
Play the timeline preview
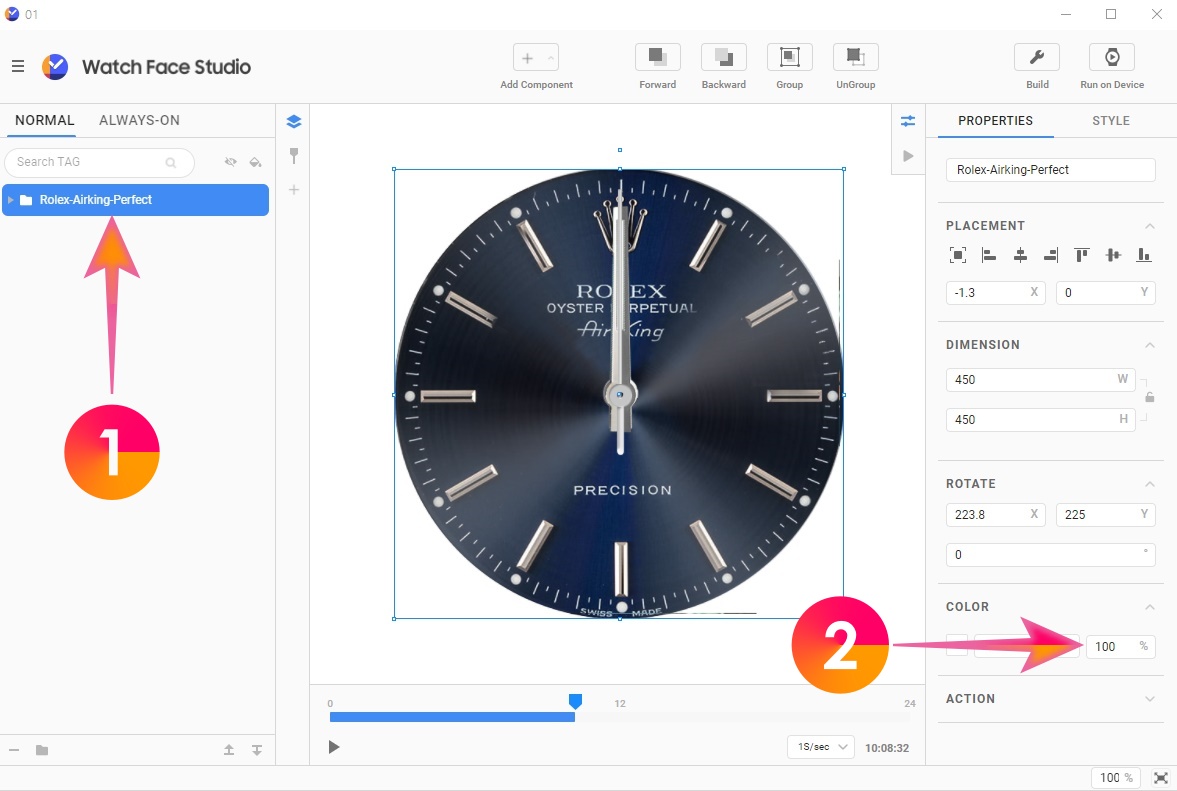334,747
